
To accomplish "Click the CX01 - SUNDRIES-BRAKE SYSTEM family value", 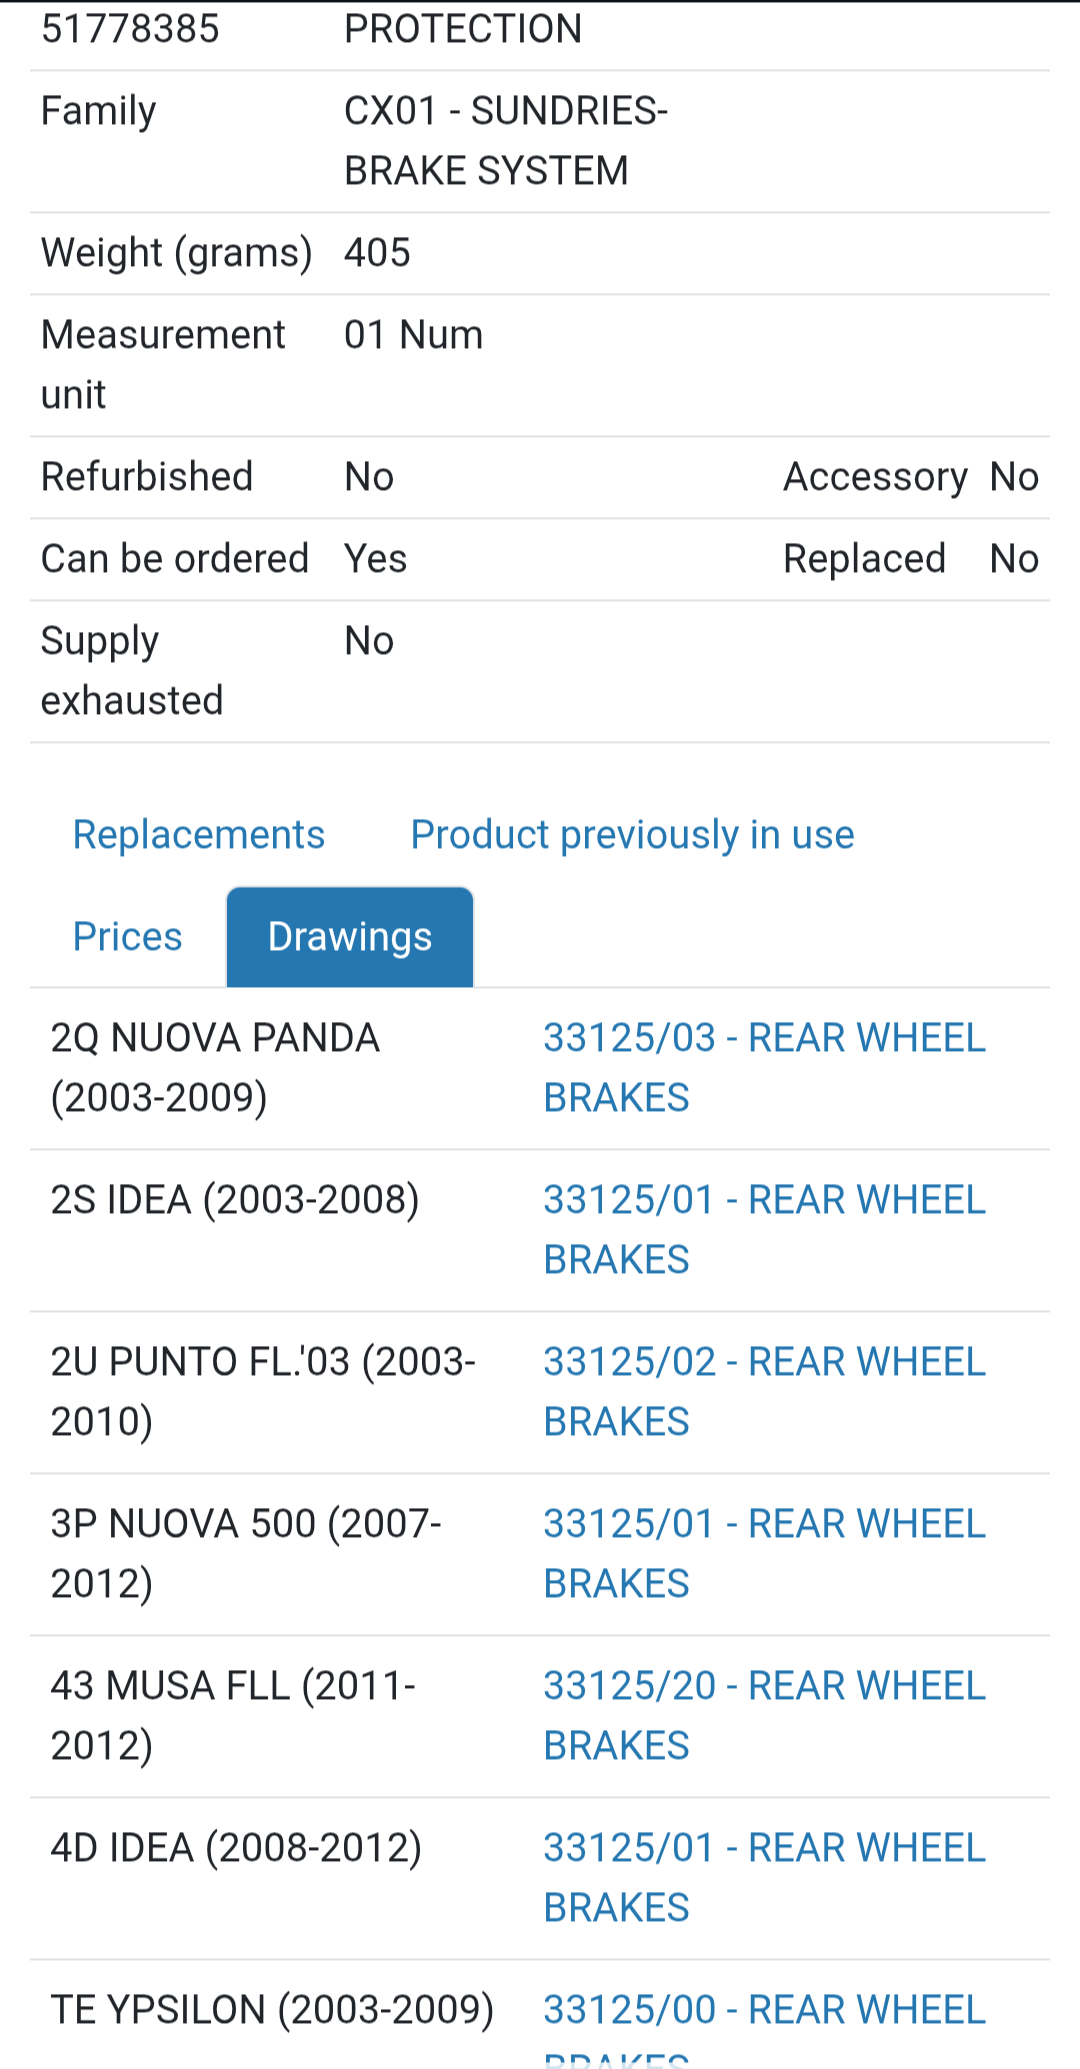I will [505, 140].
